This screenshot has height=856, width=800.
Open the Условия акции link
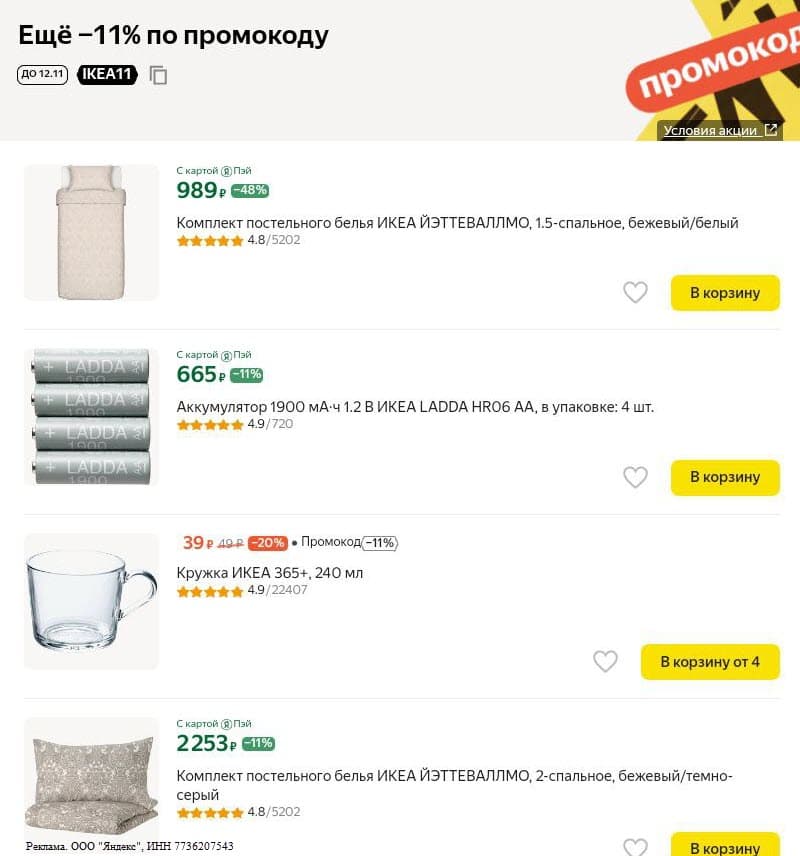click(720, 130)
